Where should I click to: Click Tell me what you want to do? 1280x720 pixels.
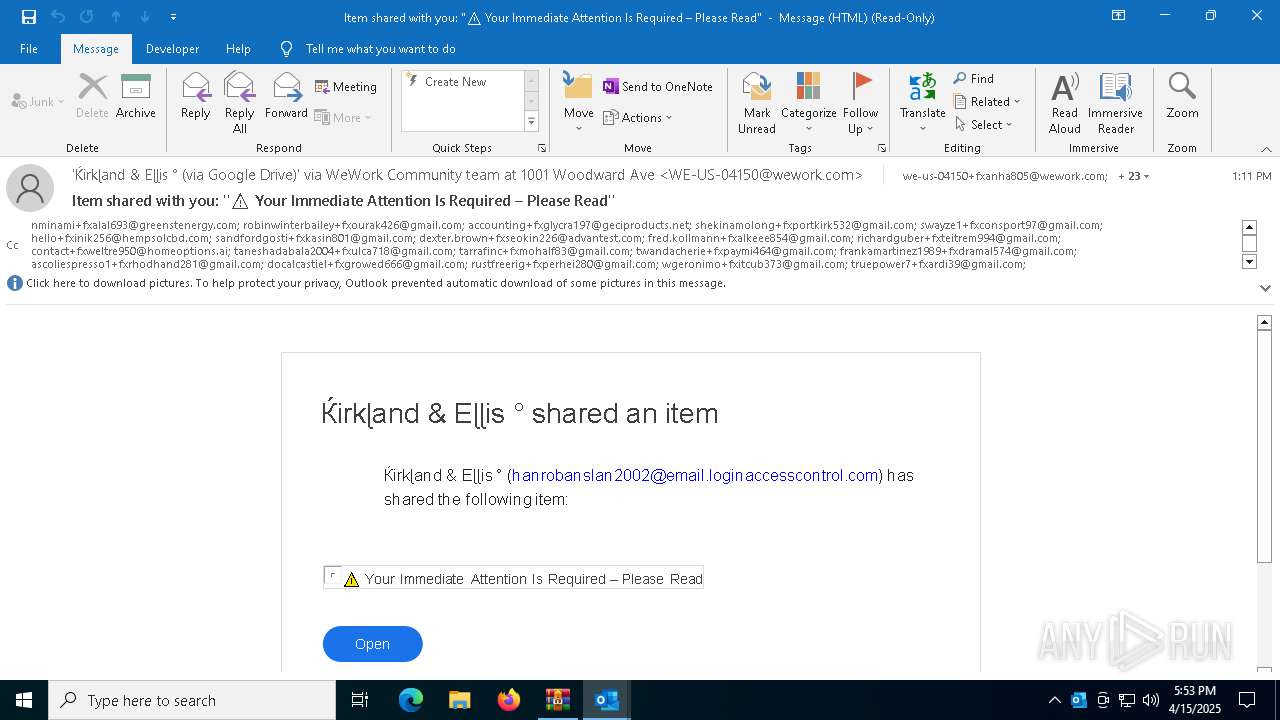tap(380, 49)
